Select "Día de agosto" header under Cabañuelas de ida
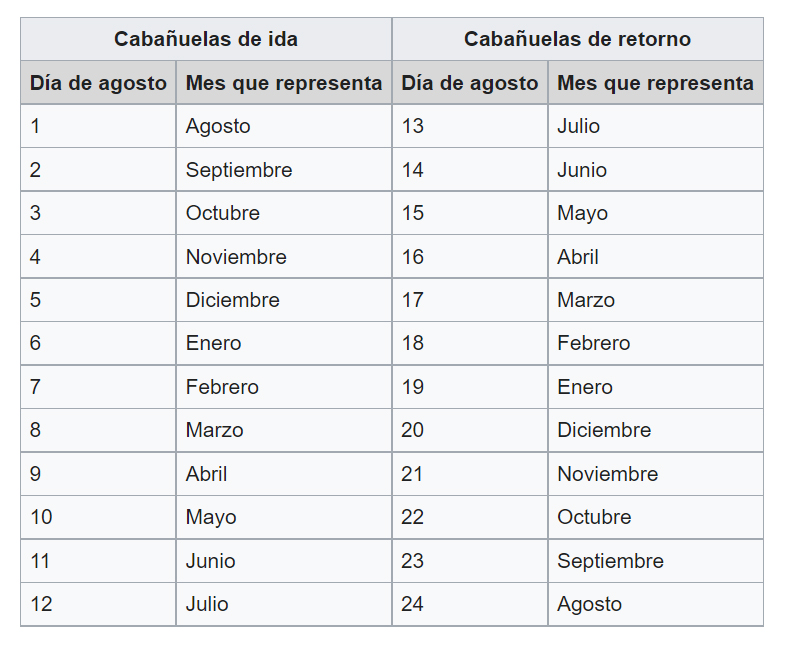 (x=98, y=83)
